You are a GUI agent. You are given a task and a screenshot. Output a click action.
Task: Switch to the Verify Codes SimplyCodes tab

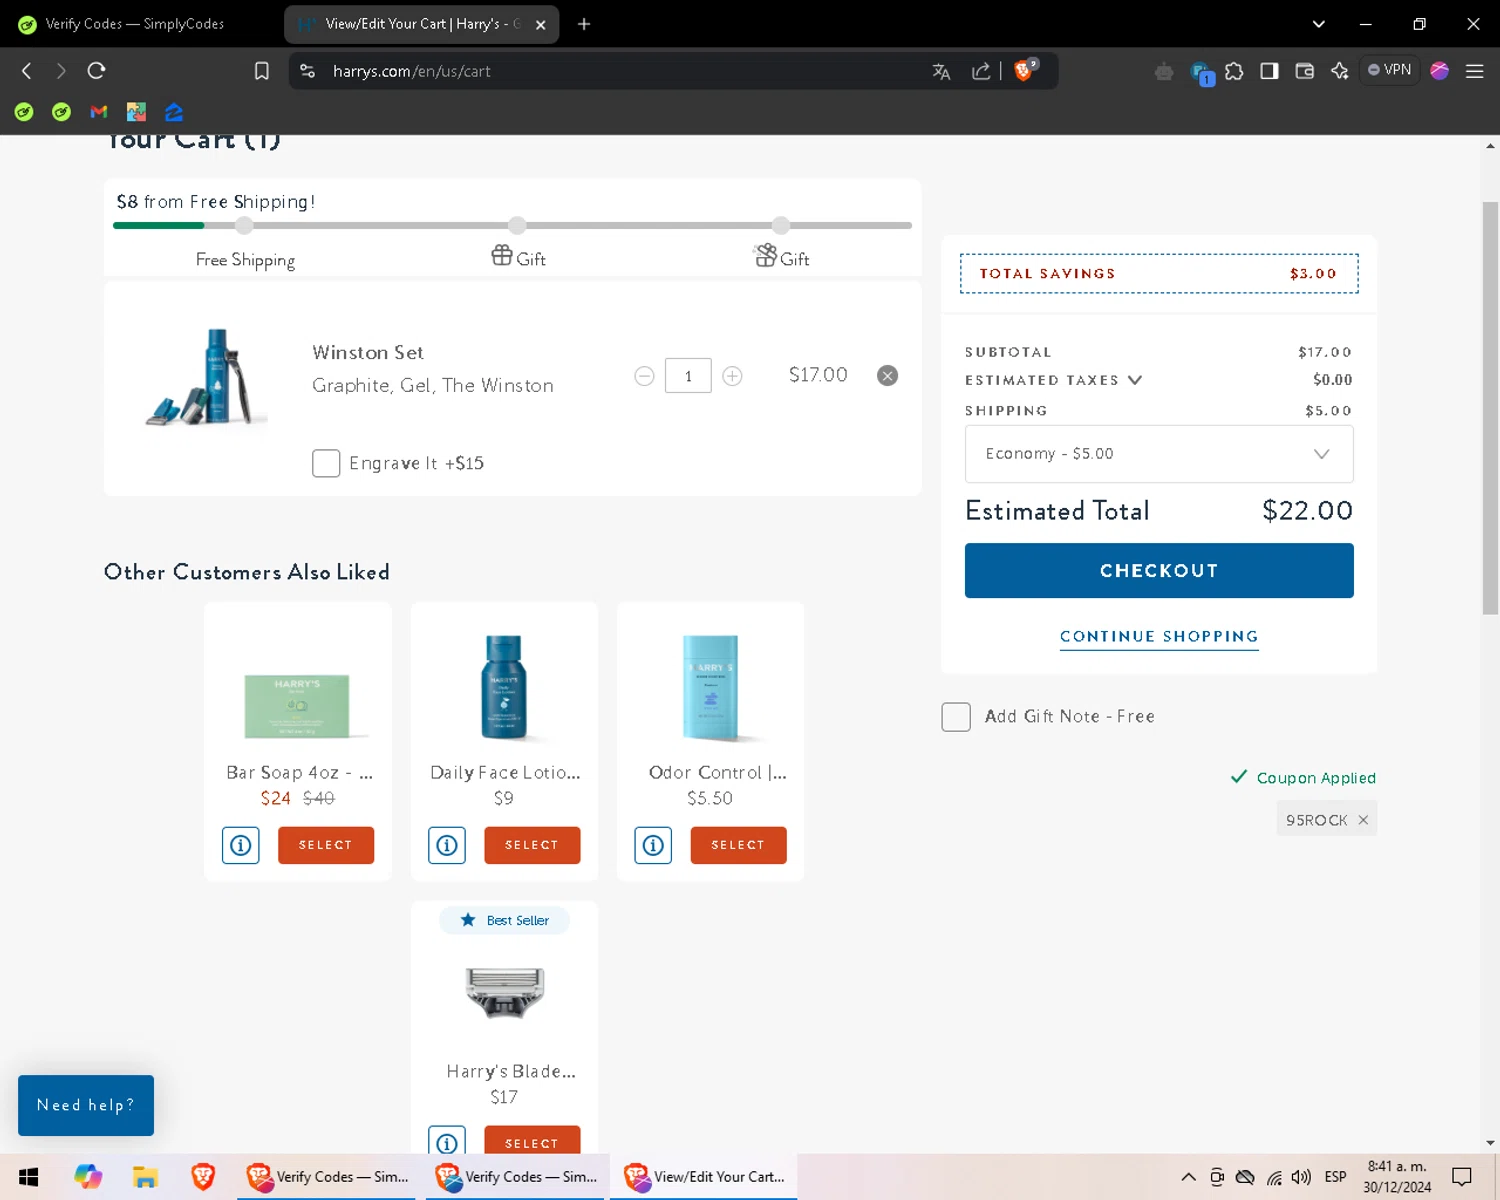[x=135, y=24]
